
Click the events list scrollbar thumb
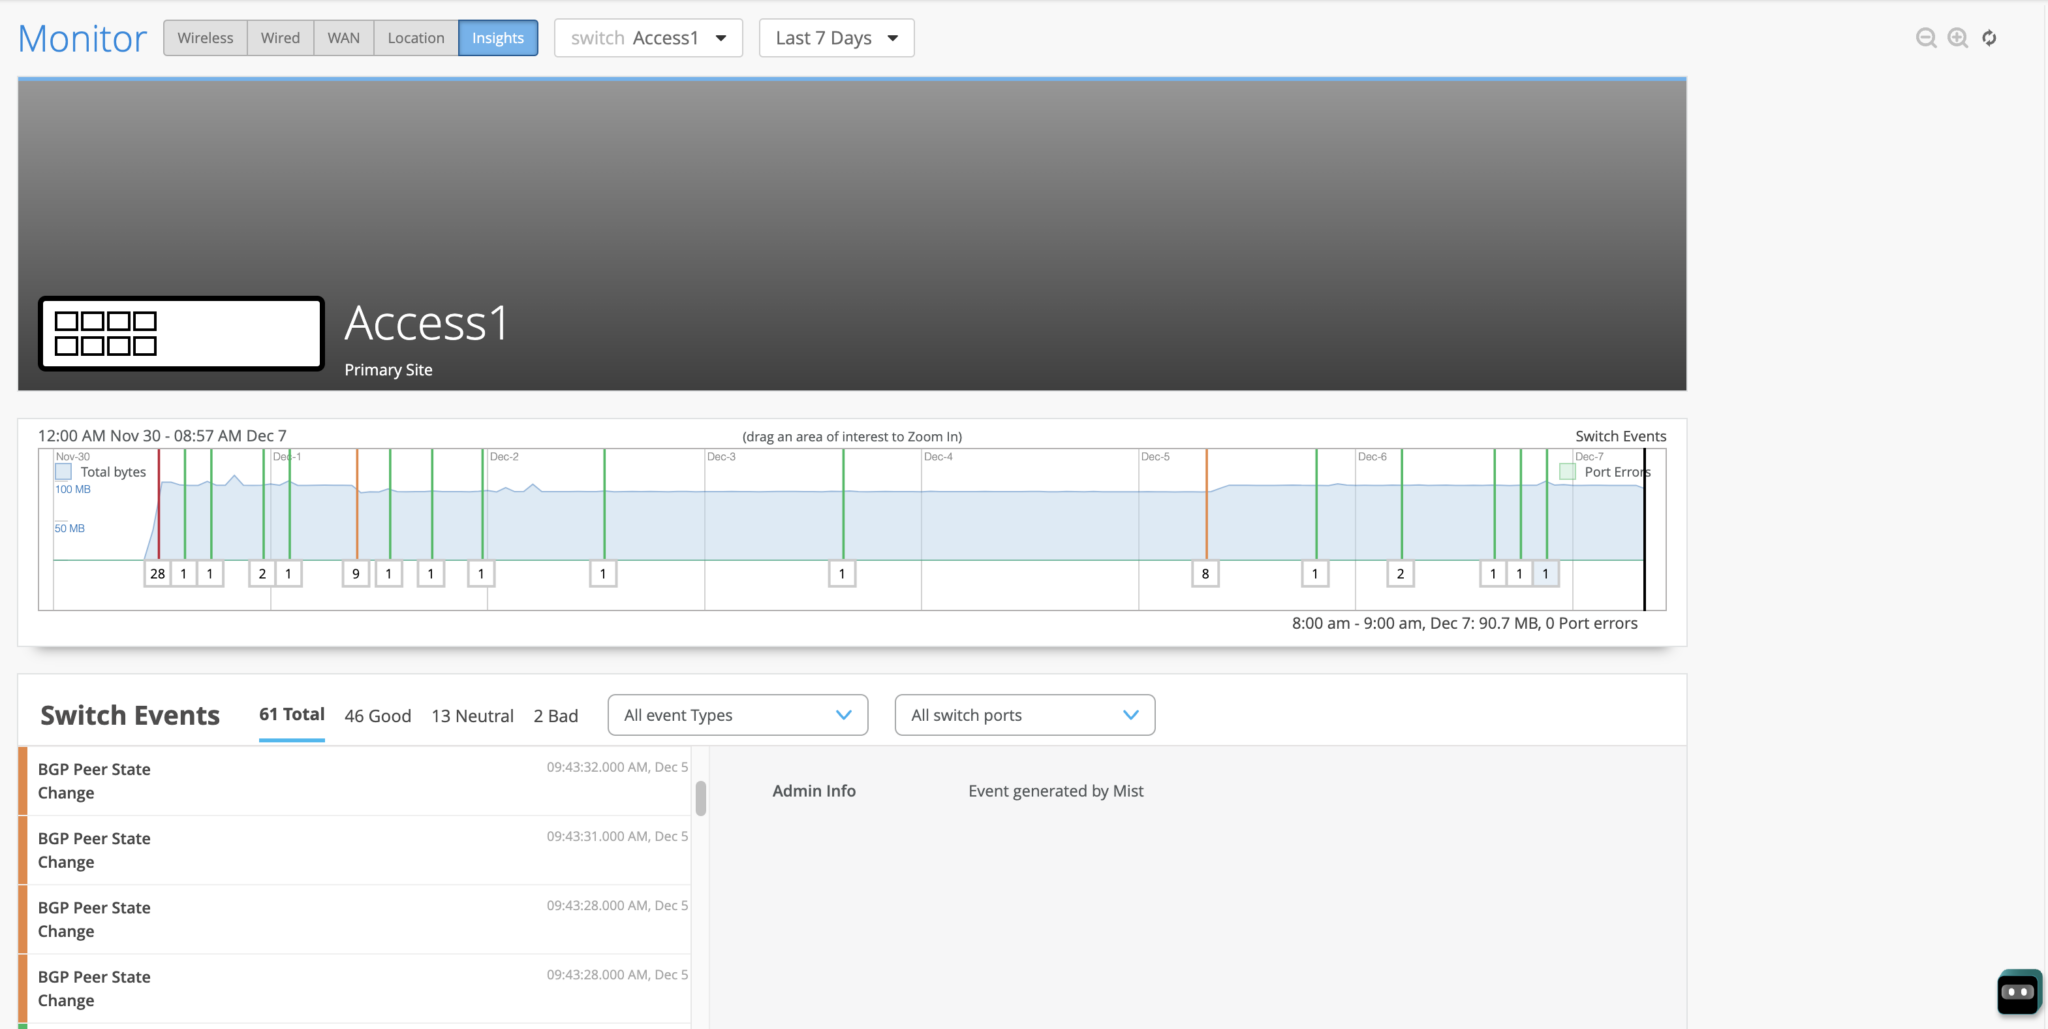[x=700, y=798]
